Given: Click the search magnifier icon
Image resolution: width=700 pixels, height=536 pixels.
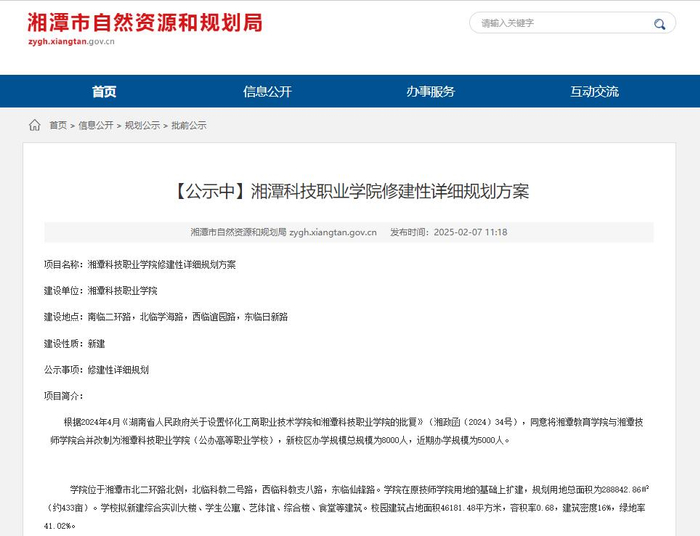Looking at the screenshot, I should click(x=659, y=24).
